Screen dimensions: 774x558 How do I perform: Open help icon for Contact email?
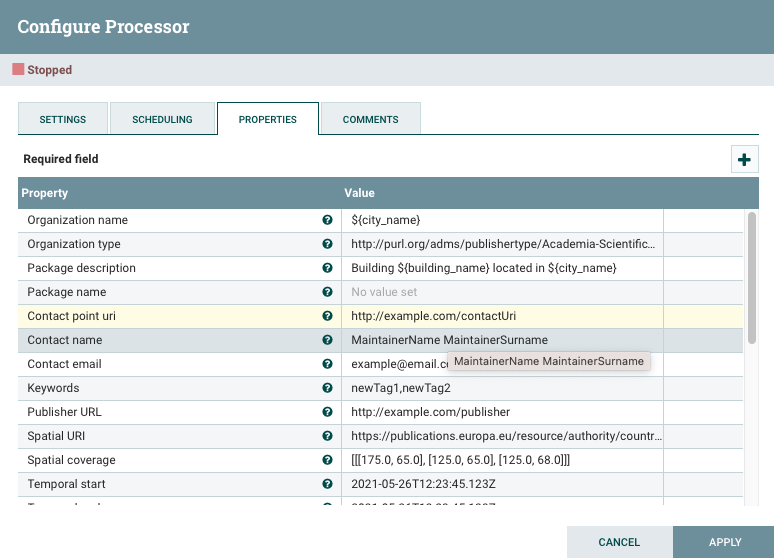click(x=327, y=364)
